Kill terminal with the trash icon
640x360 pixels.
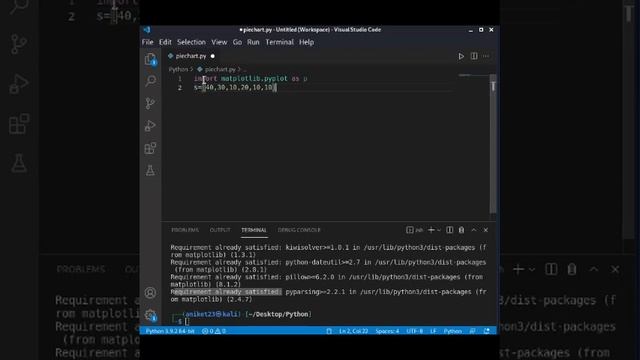coord(461,230)
